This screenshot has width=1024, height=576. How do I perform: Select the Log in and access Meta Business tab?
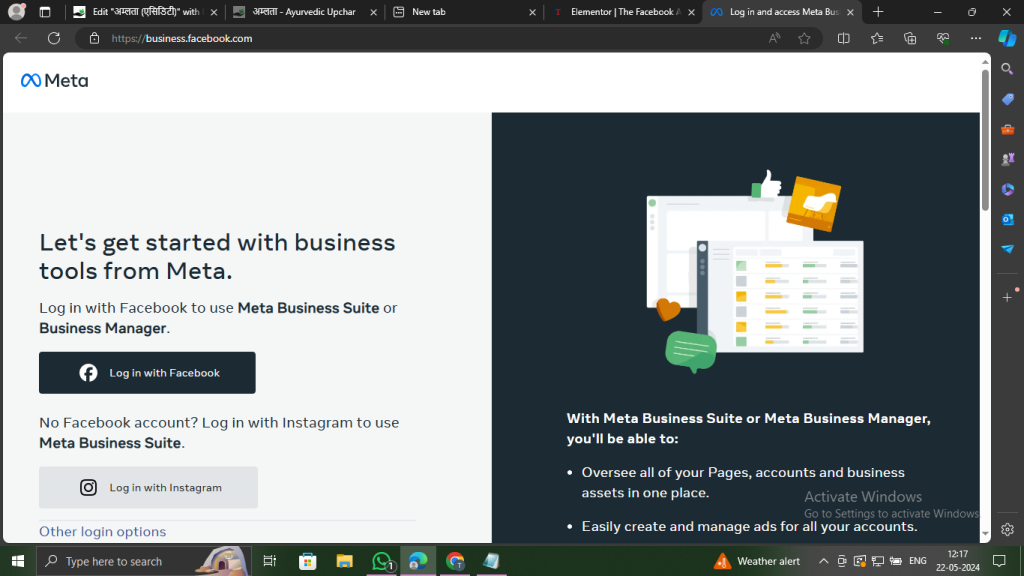click(784, 12)
